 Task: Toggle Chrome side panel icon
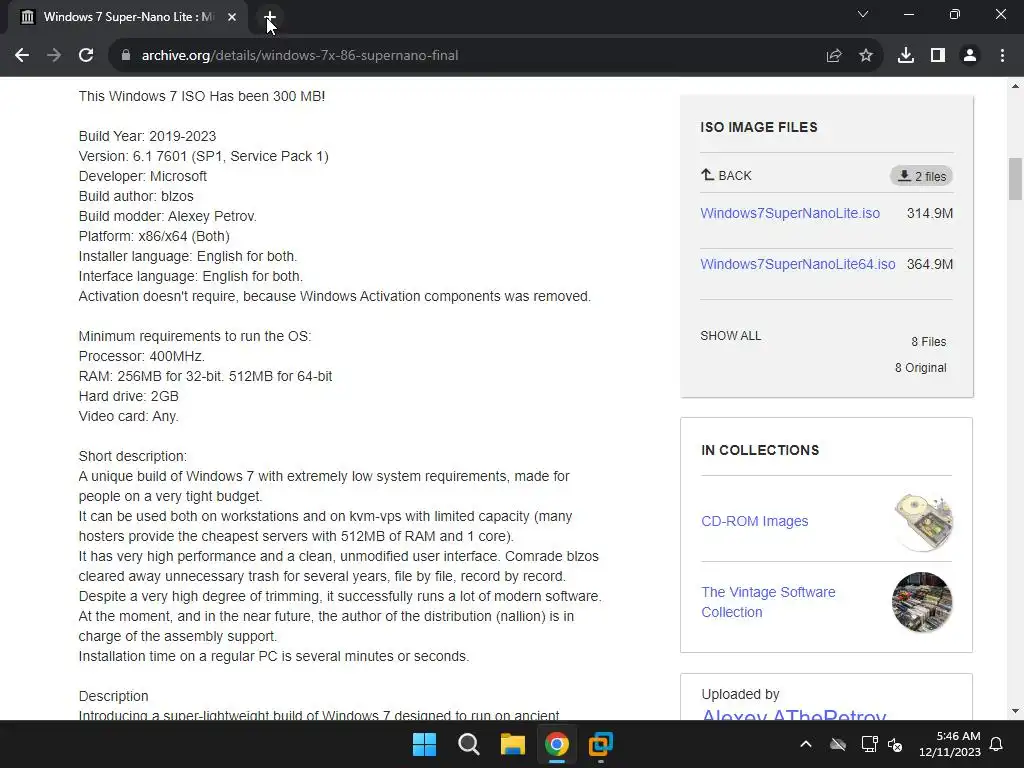pyautogui.click(x=938, y=56)
